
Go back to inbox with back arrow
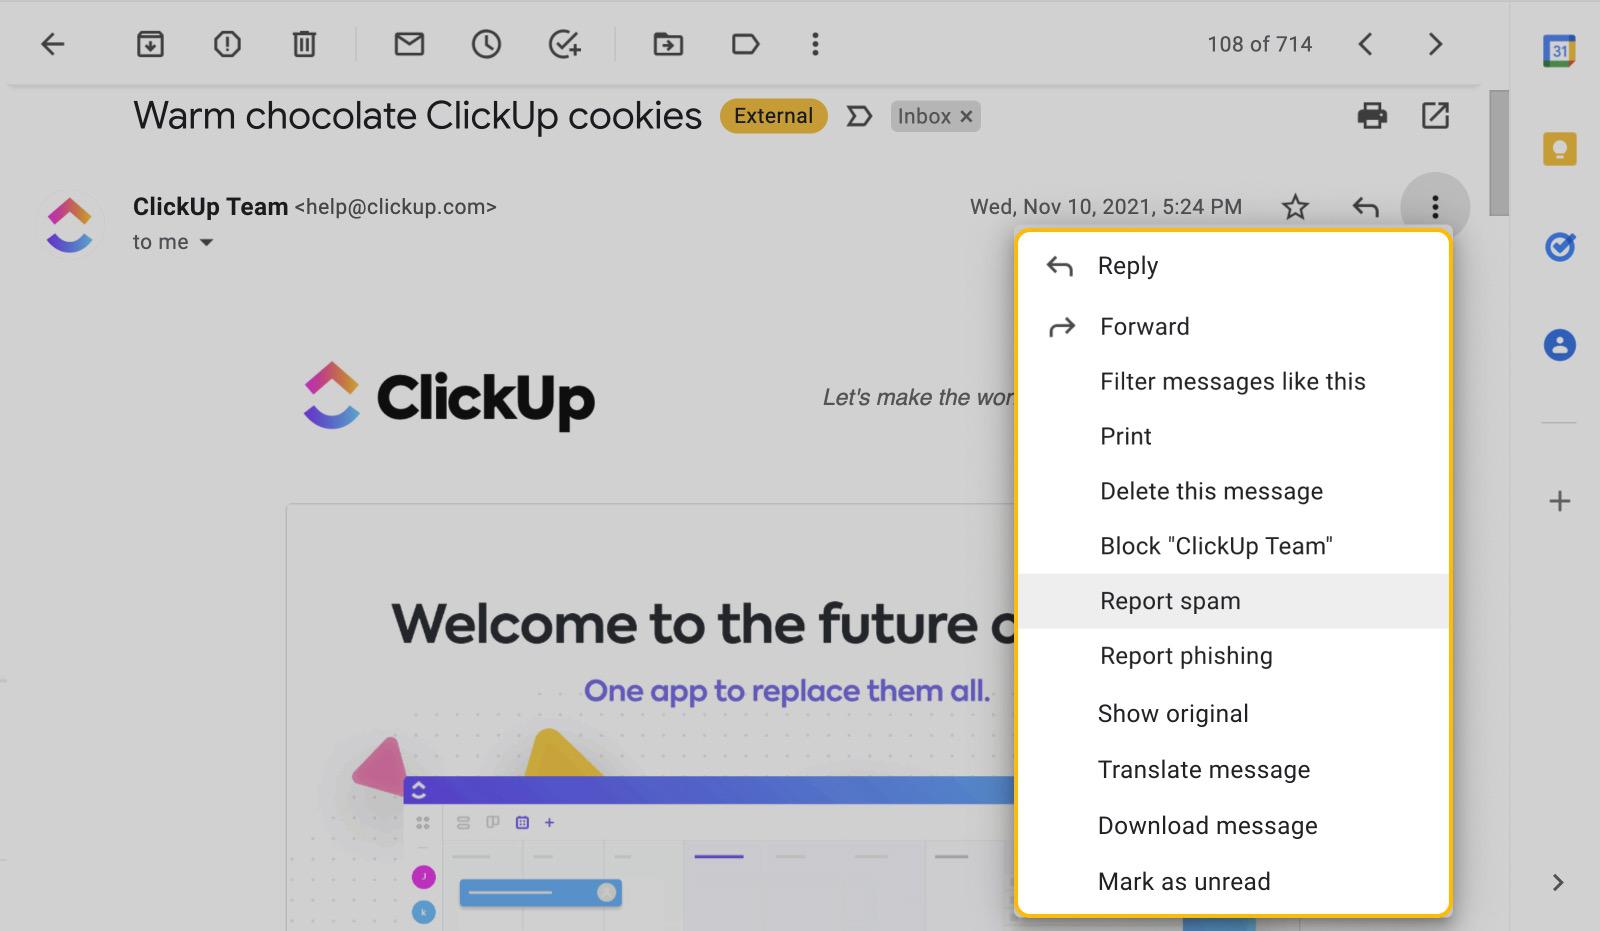[x=53, y=44]
